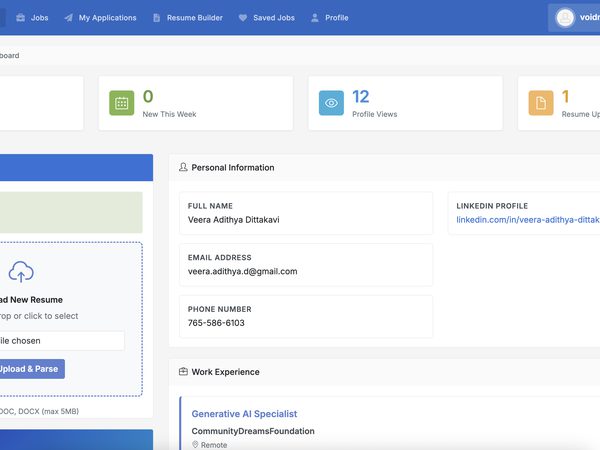Click the Generative AI Specialist job title
Screen dimensions: 600x450
coord(244,414)
